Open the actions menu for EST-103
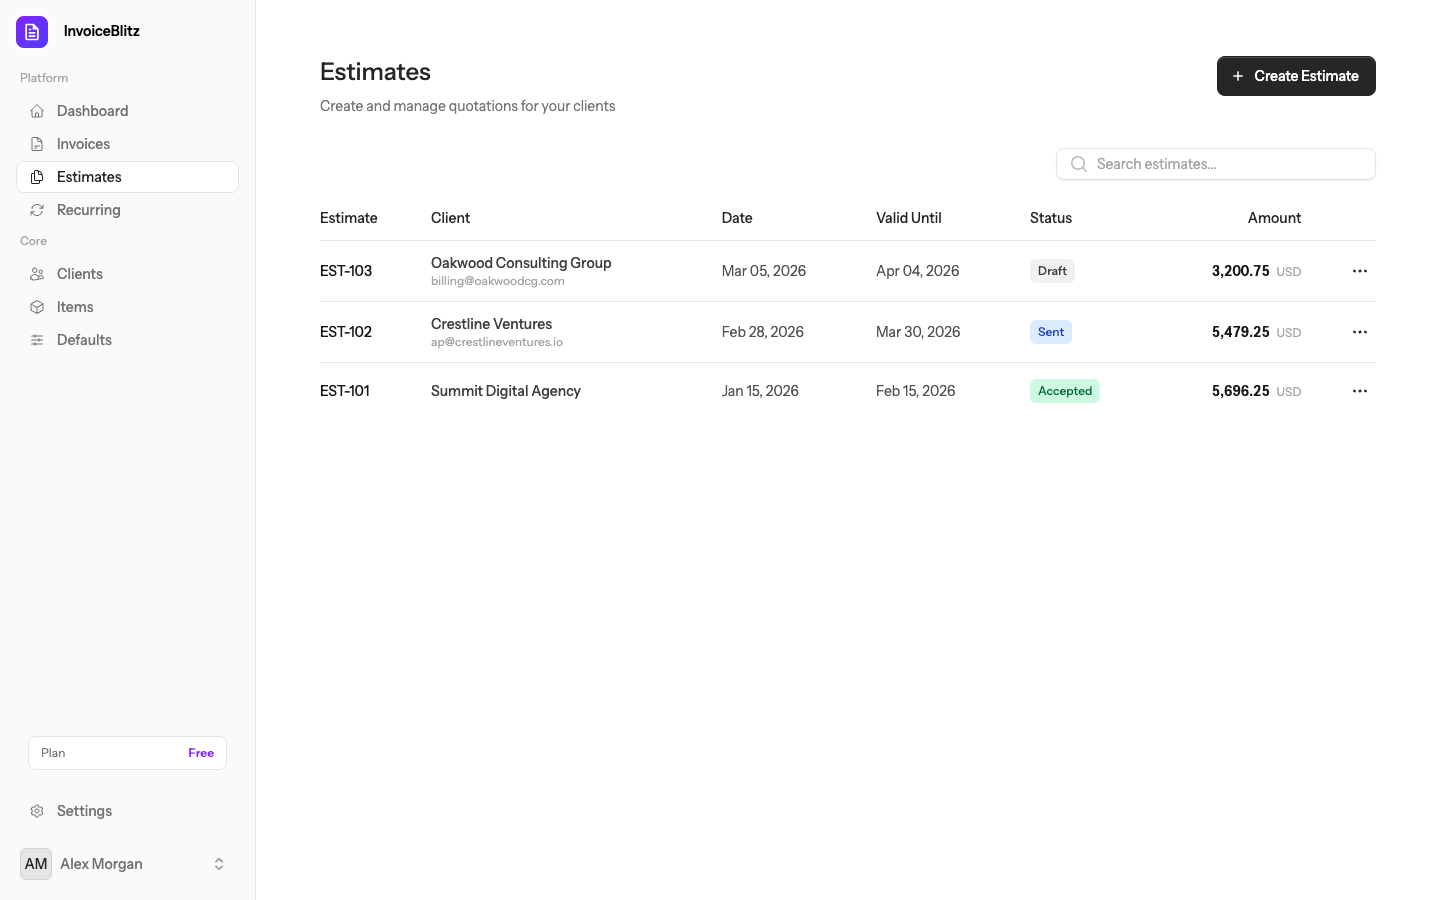Image resolution: width=1440 pixels, height=900 pixels. [1359, 270]
